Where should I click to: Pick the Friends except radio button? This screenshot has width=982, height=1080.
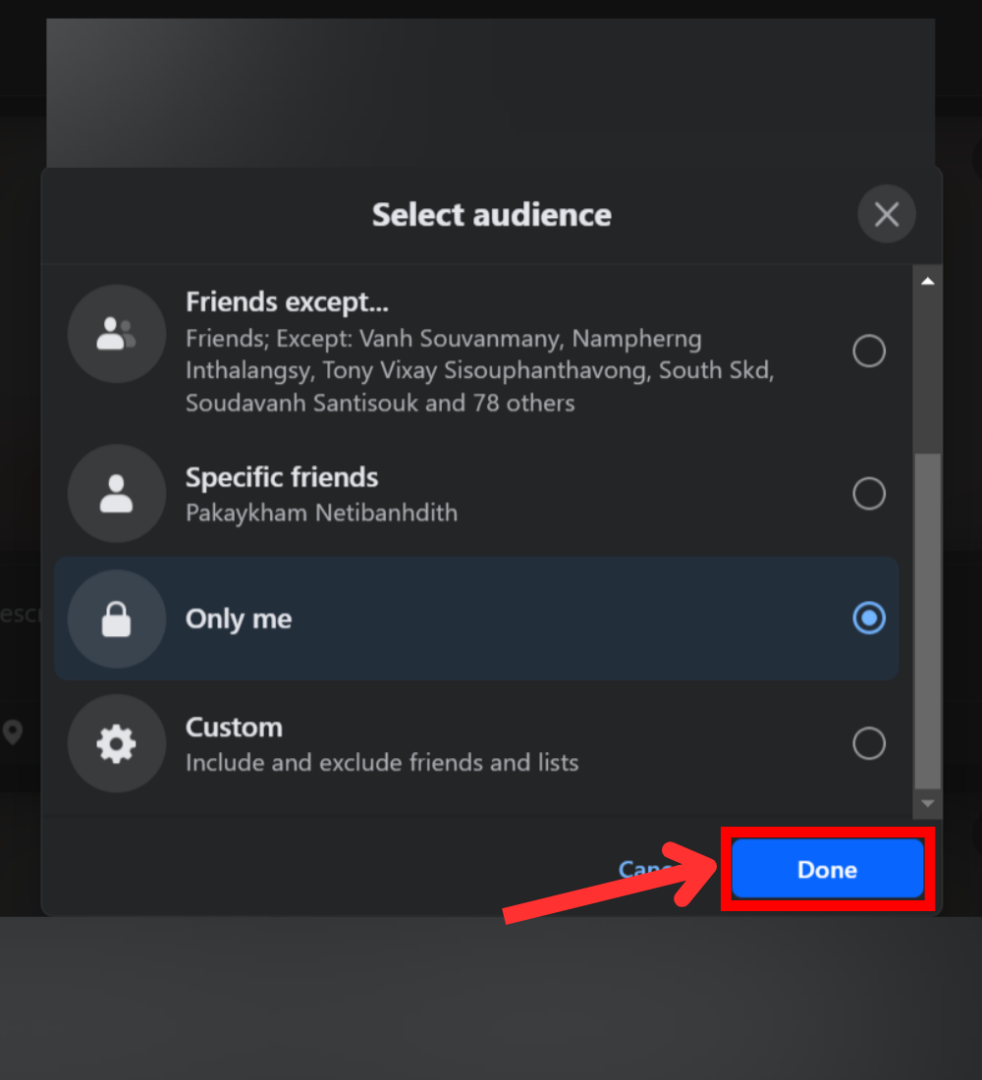[868, 350]
